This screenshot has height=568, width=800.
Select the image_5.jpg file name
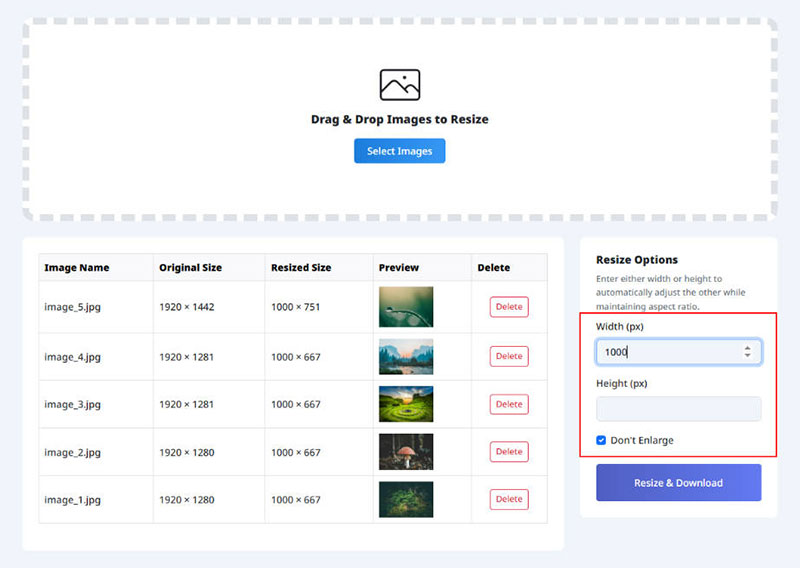[x=72, y=307]
